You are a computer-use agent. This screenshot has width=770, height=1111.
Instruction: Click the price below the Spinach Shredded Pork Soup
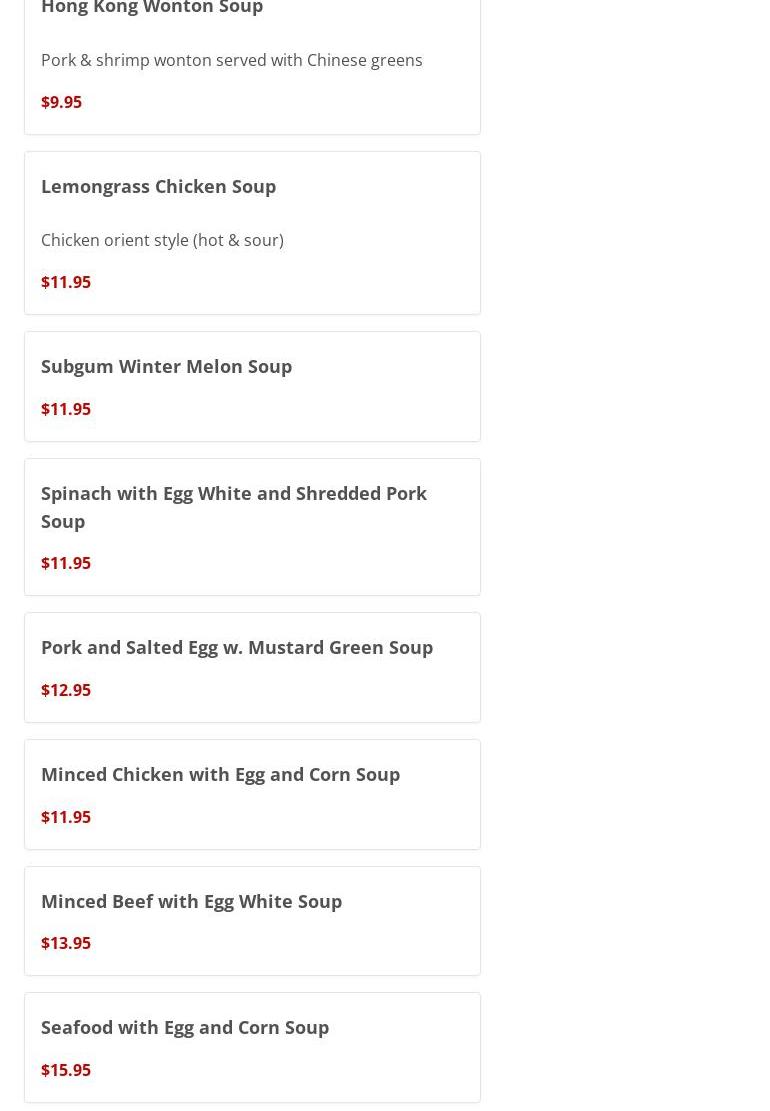pos(66,563)
